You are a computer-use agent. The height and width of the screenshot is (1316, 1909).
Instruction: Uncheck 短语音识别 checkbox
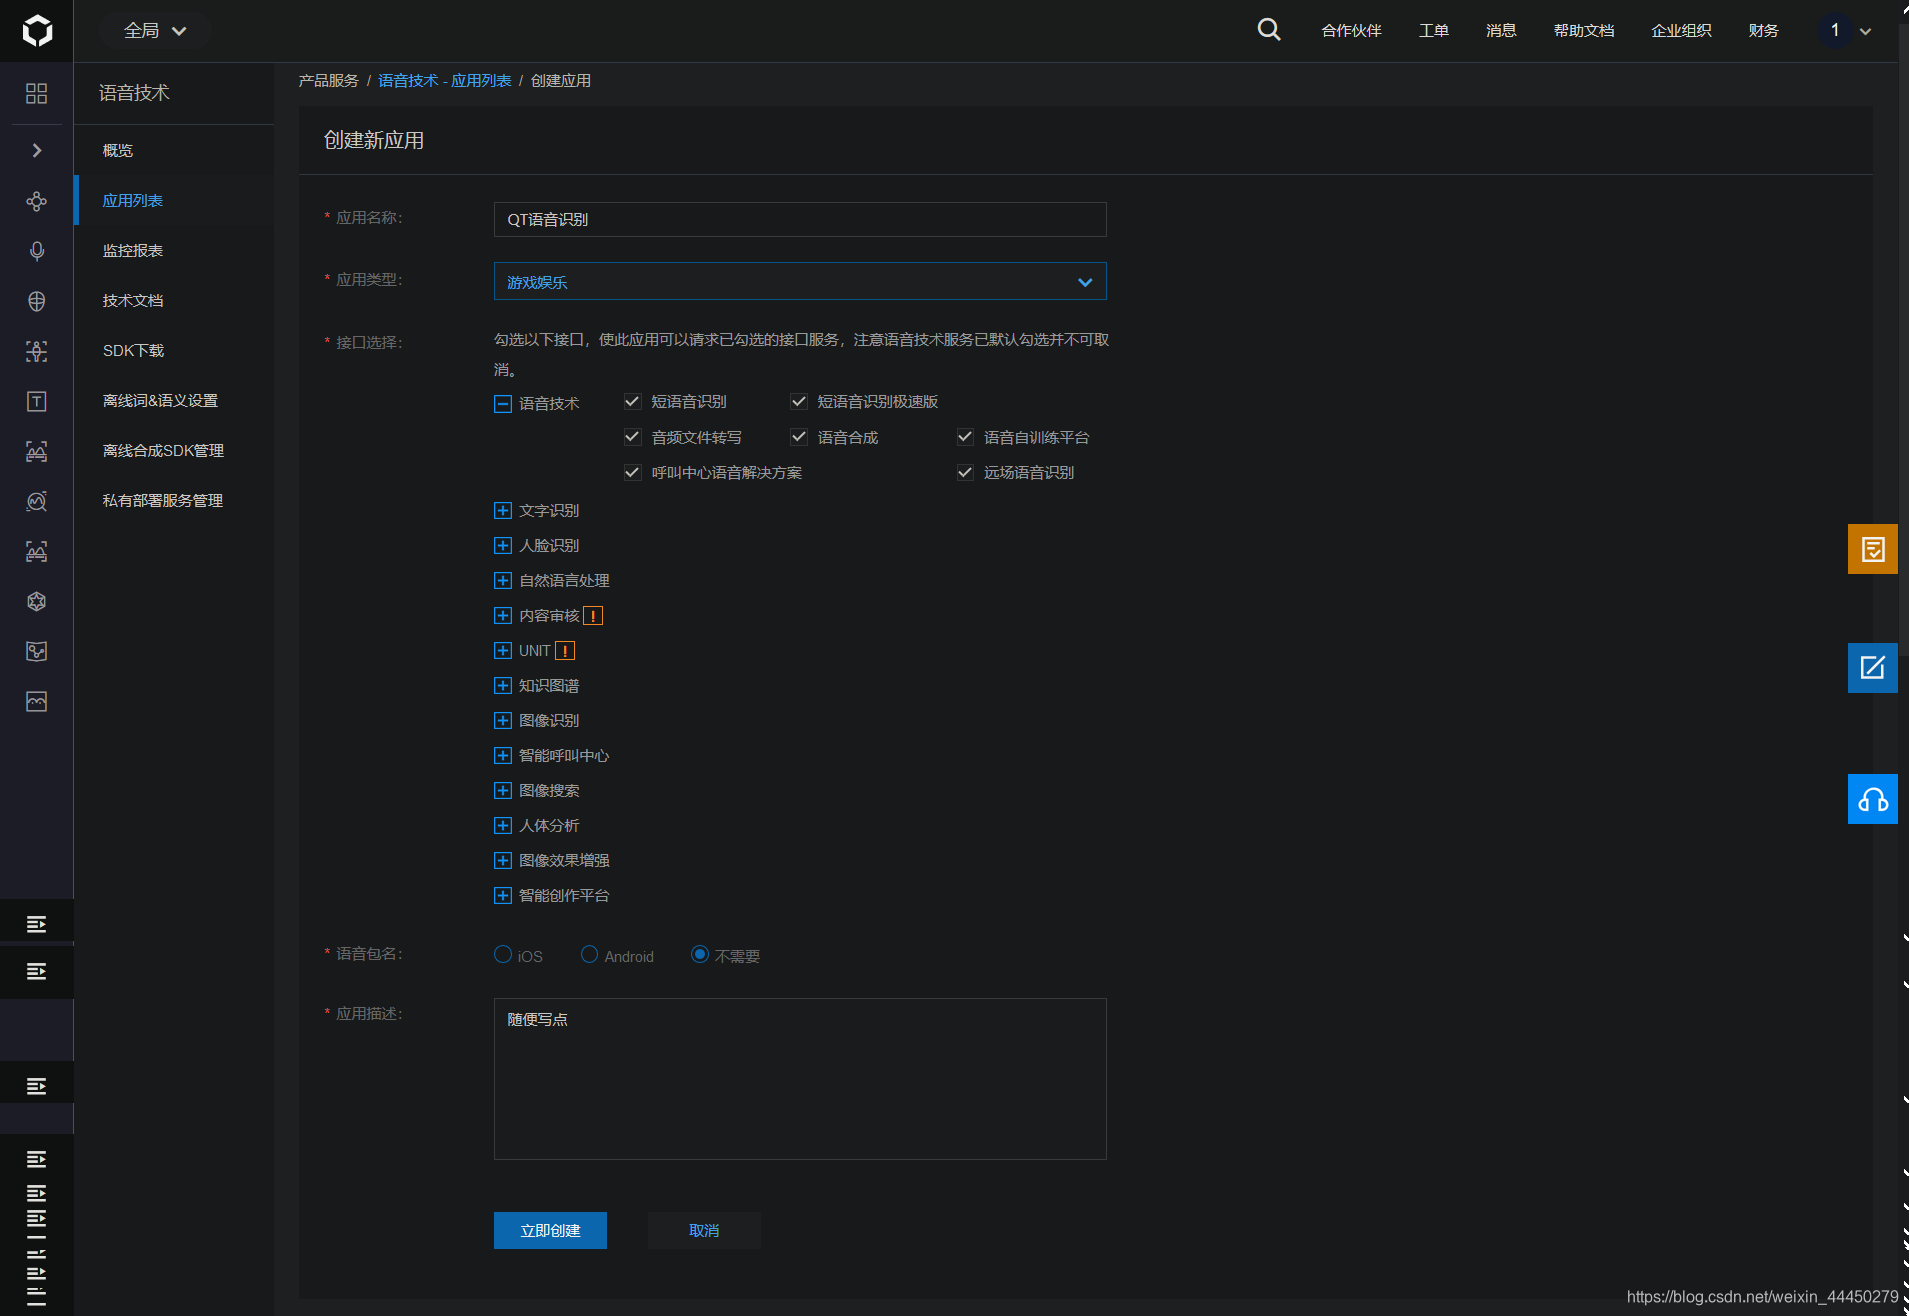(x=632, y=402)
